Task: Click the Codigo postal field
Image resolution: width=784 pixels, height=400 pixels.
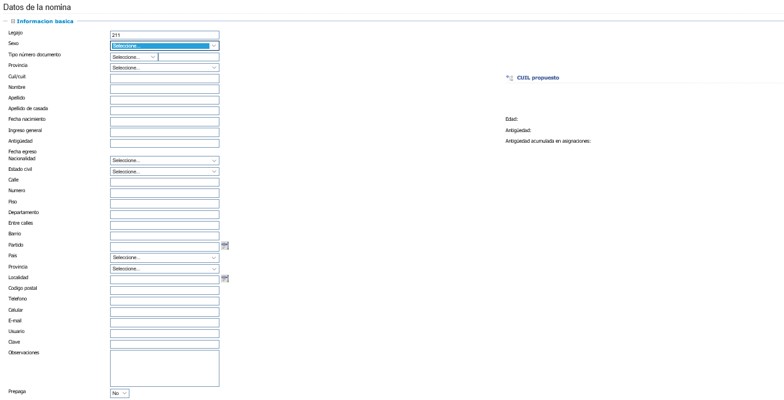Action: click(164, 290)
